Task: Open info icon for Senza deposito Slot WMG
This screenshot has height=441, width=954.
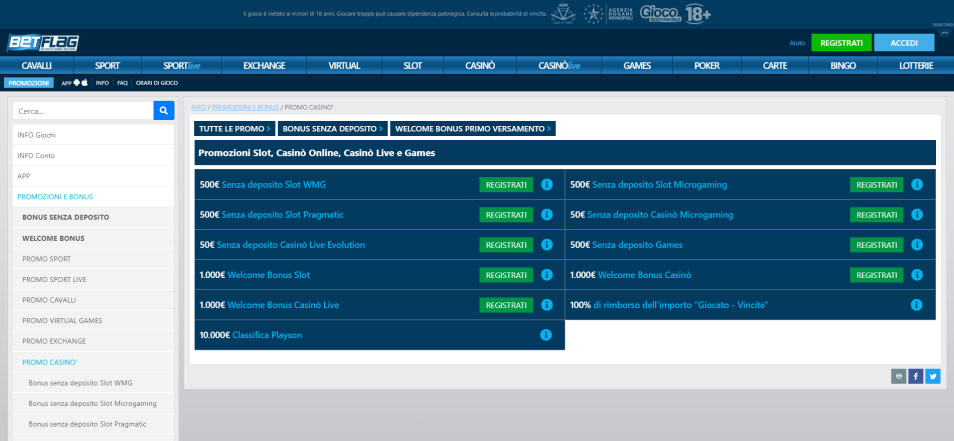Action: [x=546, y=184]
